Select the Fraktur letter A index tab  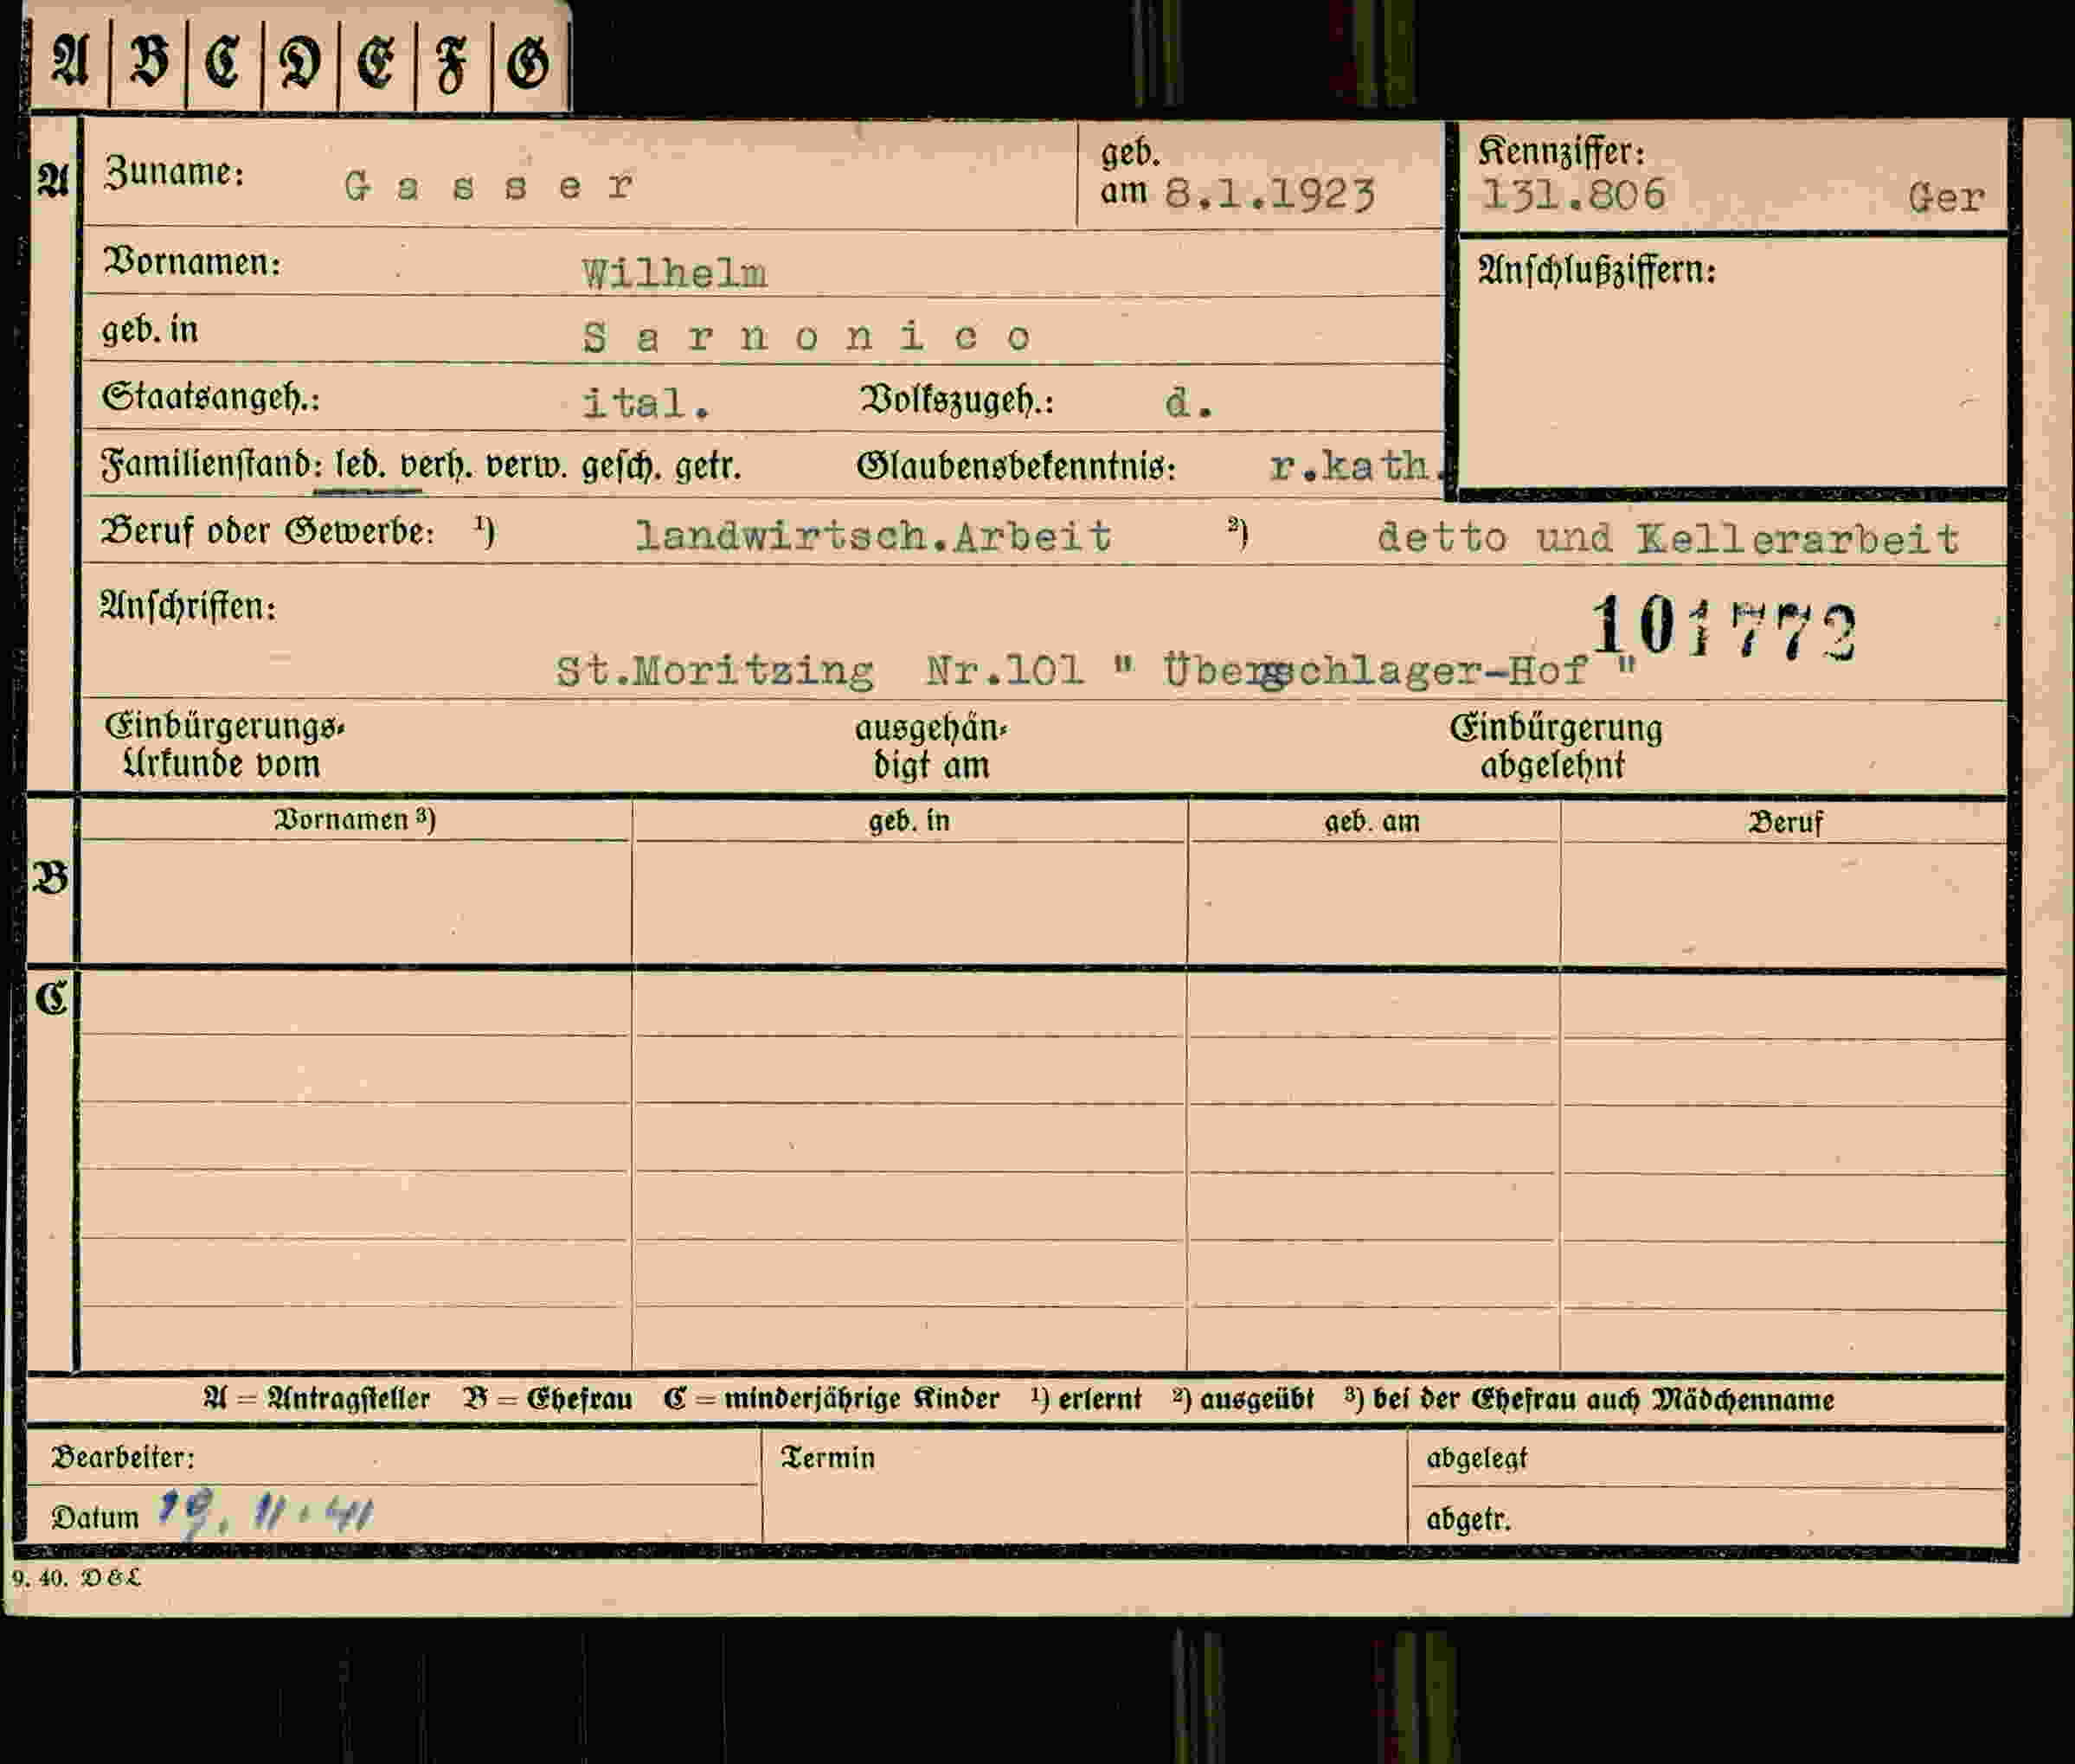[x=70, y=62]
